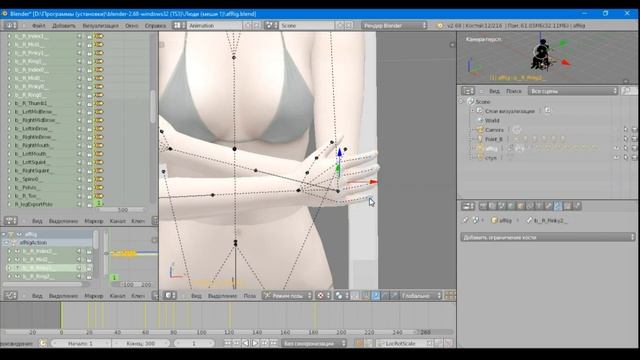640x360 pixels.
Task: Select Camera in the outliner
Action: [494, 130]
